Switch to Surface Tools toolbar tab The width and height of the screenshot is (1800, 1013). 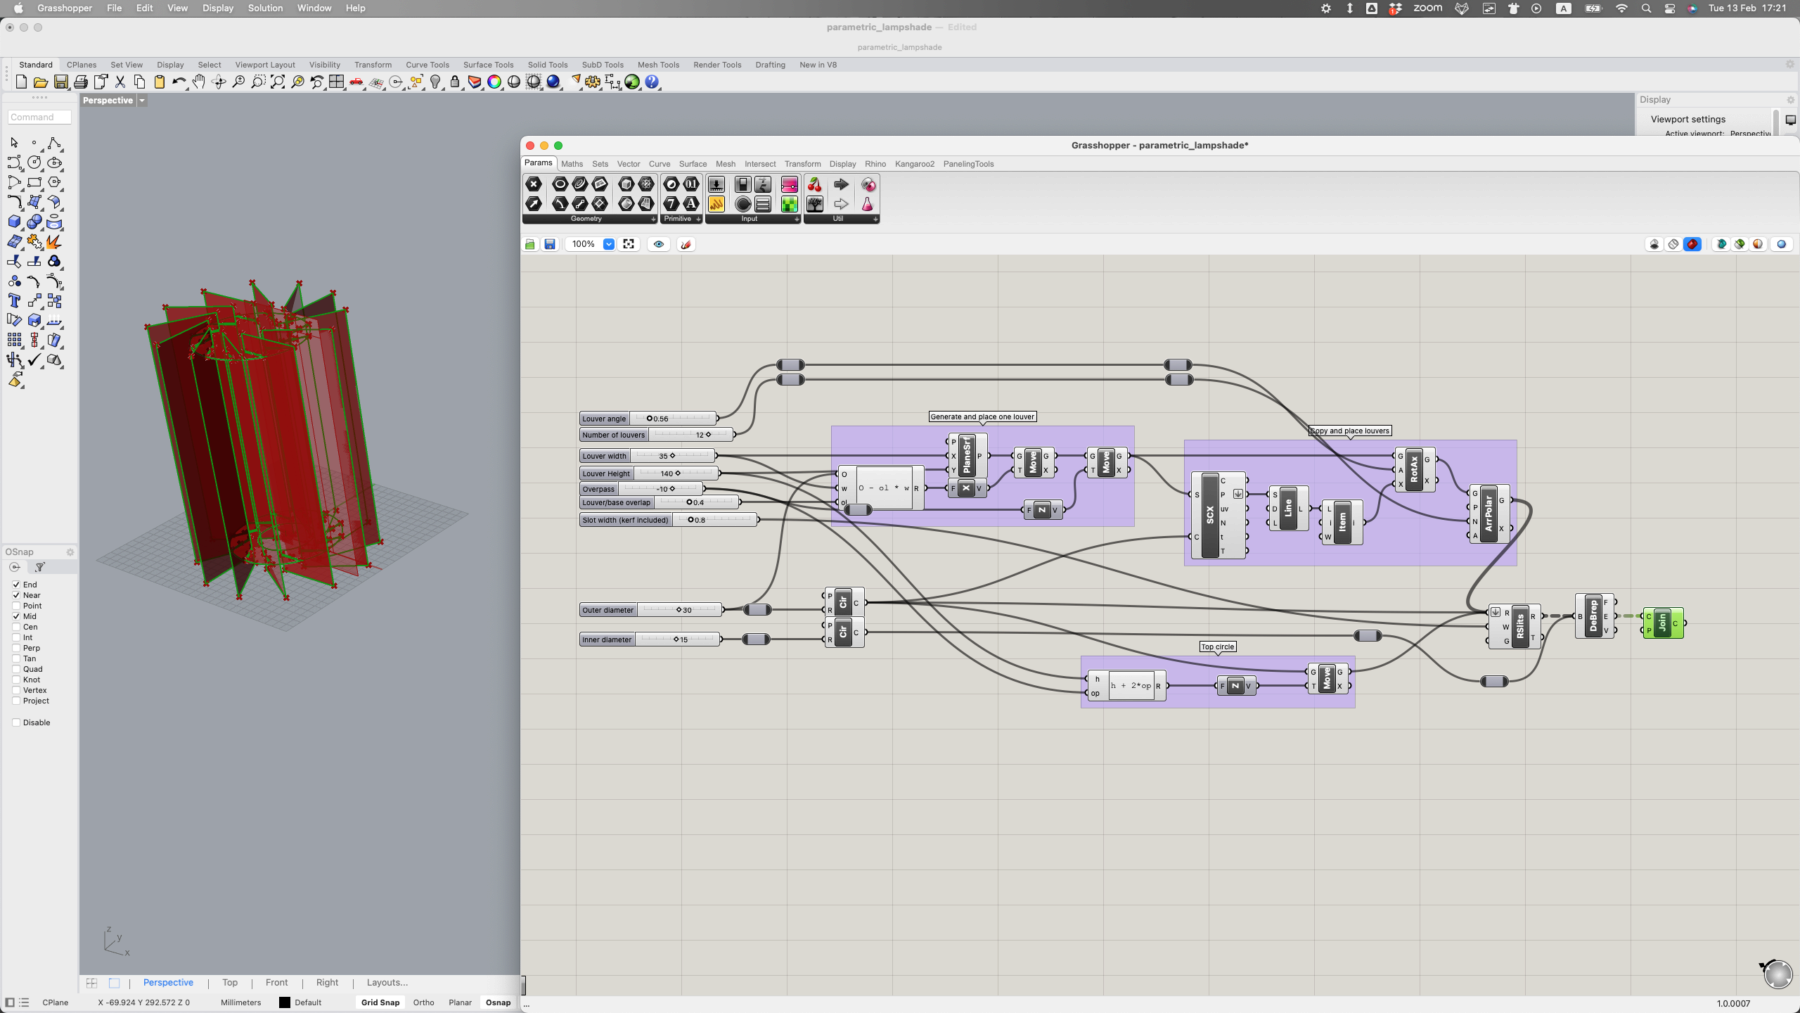click(x=488, y=65)
